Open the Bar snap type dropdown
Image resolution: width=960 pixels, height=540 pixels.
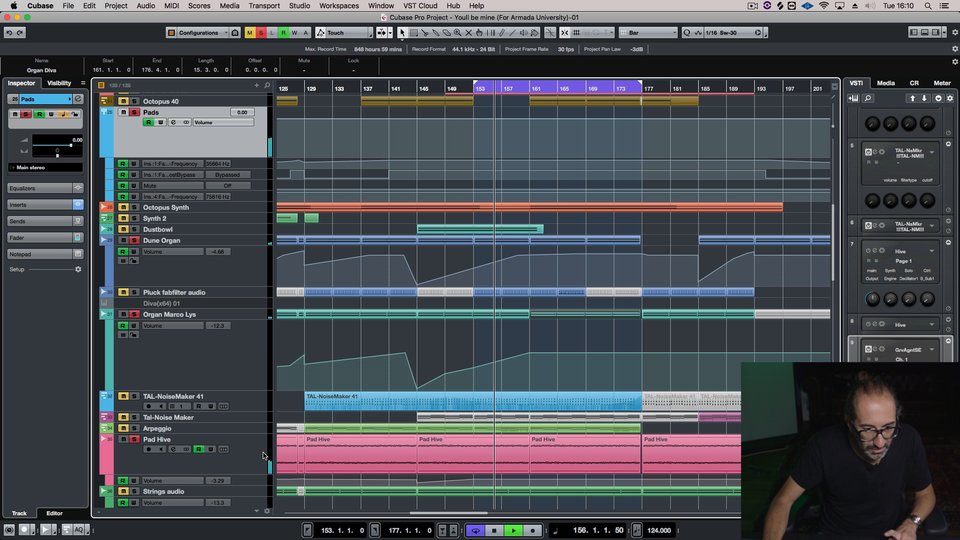click(648, 32)
